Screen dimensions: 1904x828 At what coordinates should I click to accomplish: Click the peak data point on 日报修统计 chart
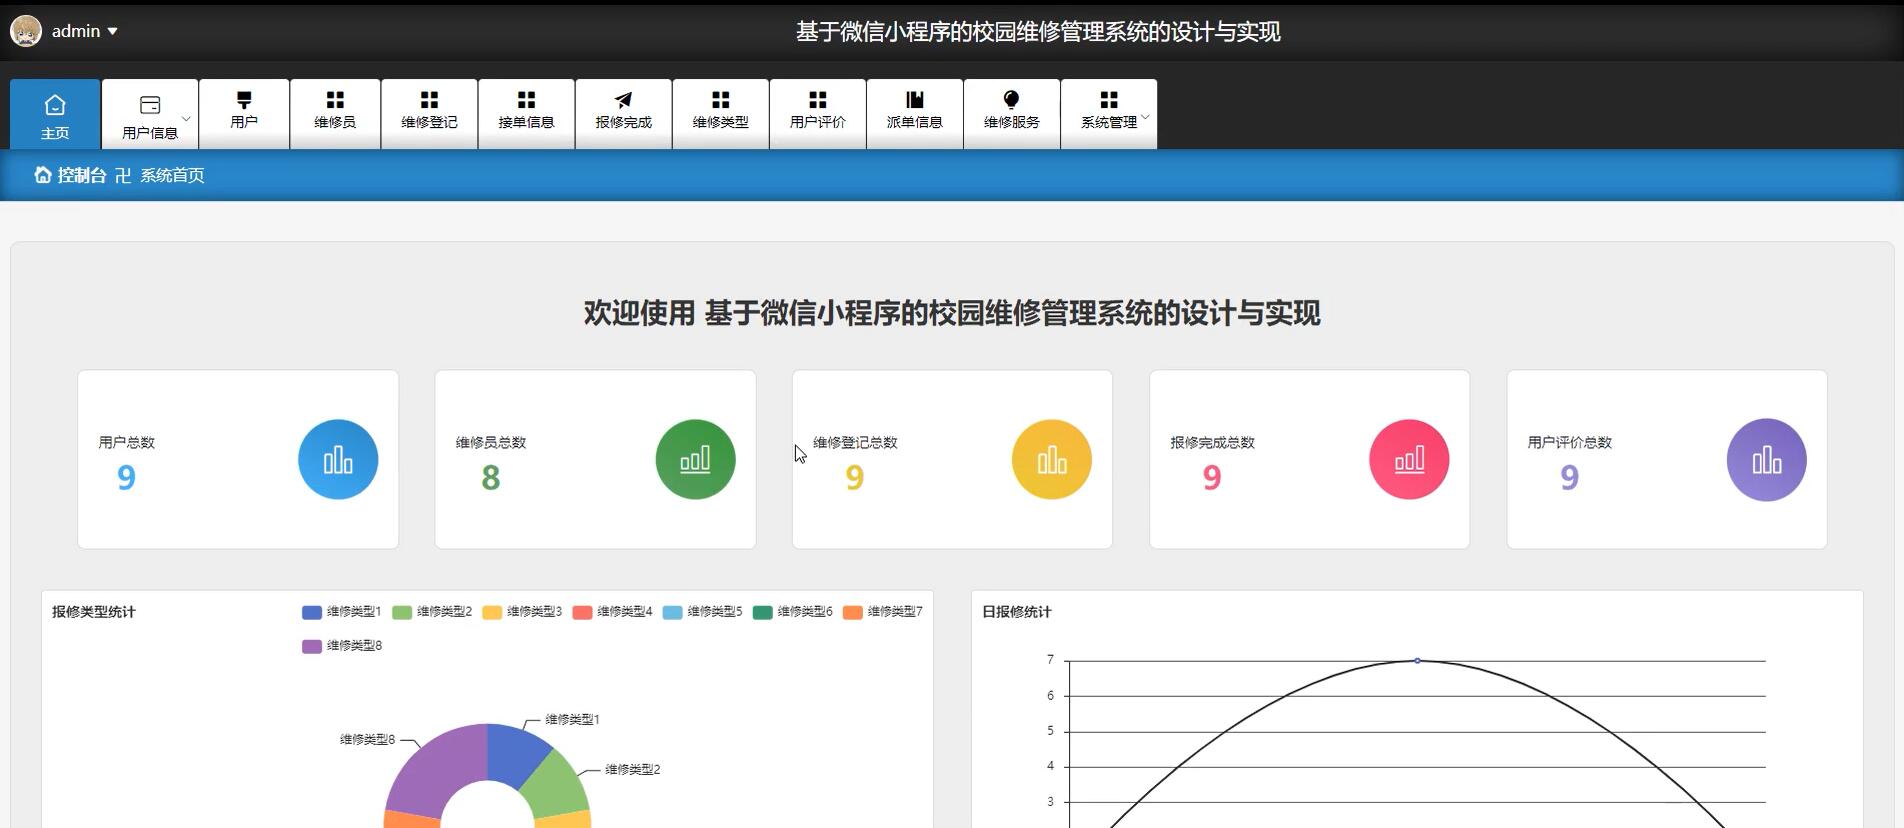click(1417, 661)
